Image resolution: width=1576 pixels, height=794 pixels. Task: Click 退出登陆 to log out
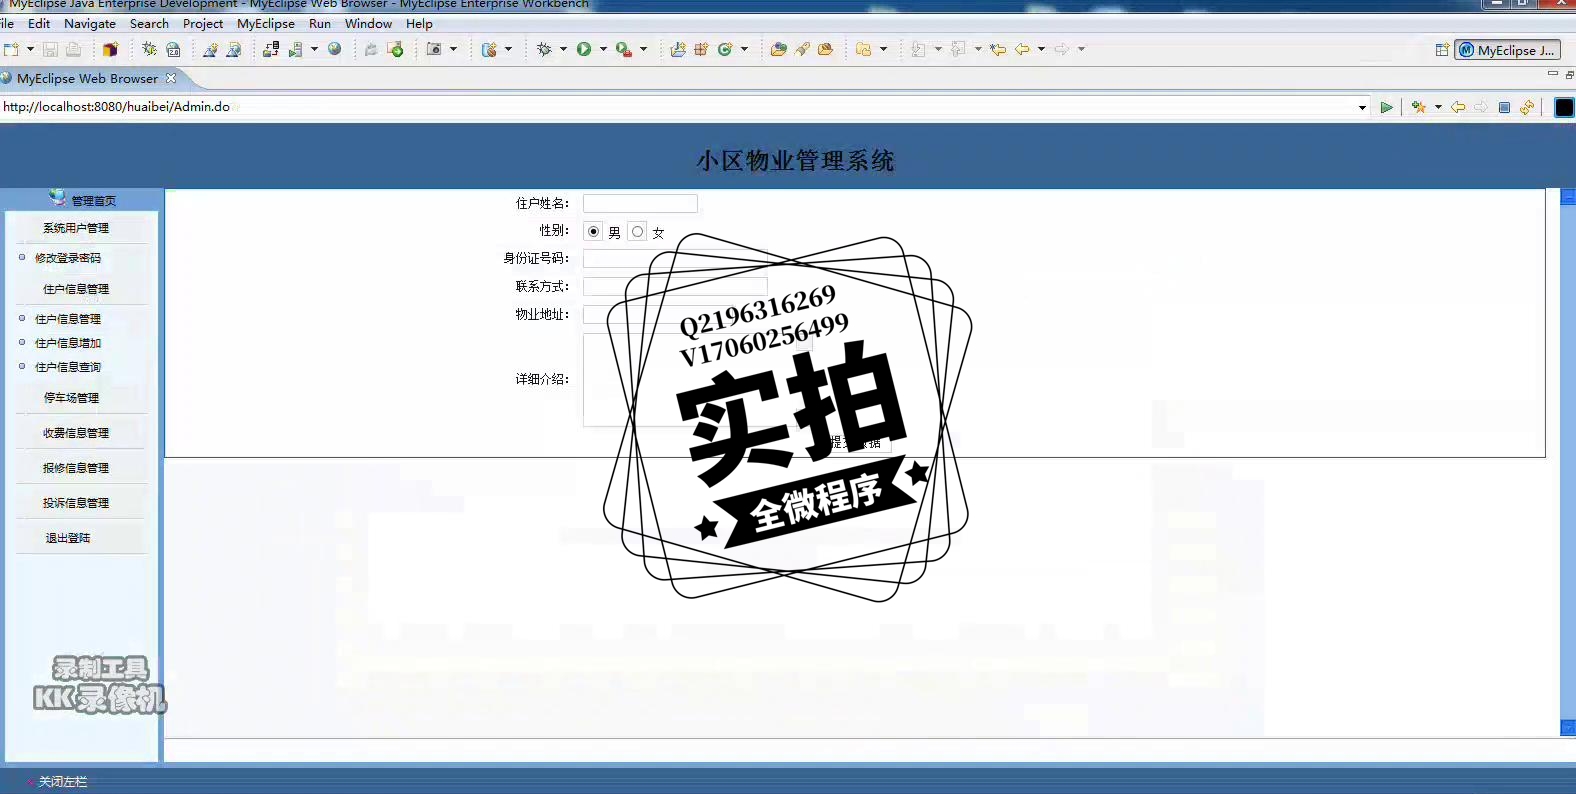click(x=68, y=538)
